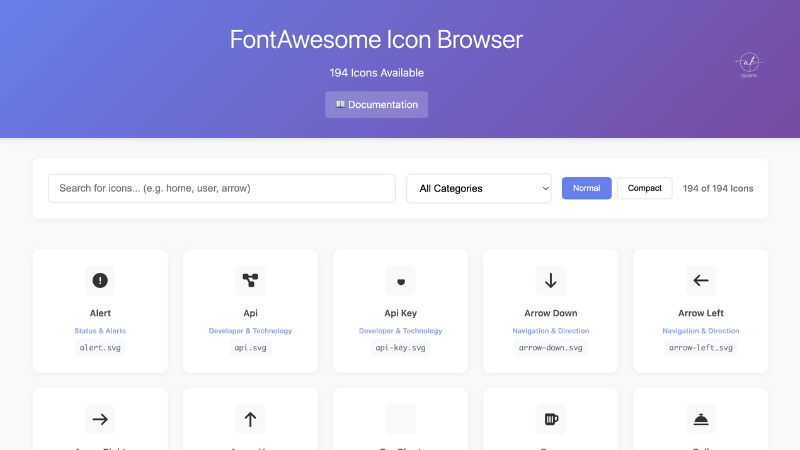Click Developer & Technology under Api

[x=250, y=331]
